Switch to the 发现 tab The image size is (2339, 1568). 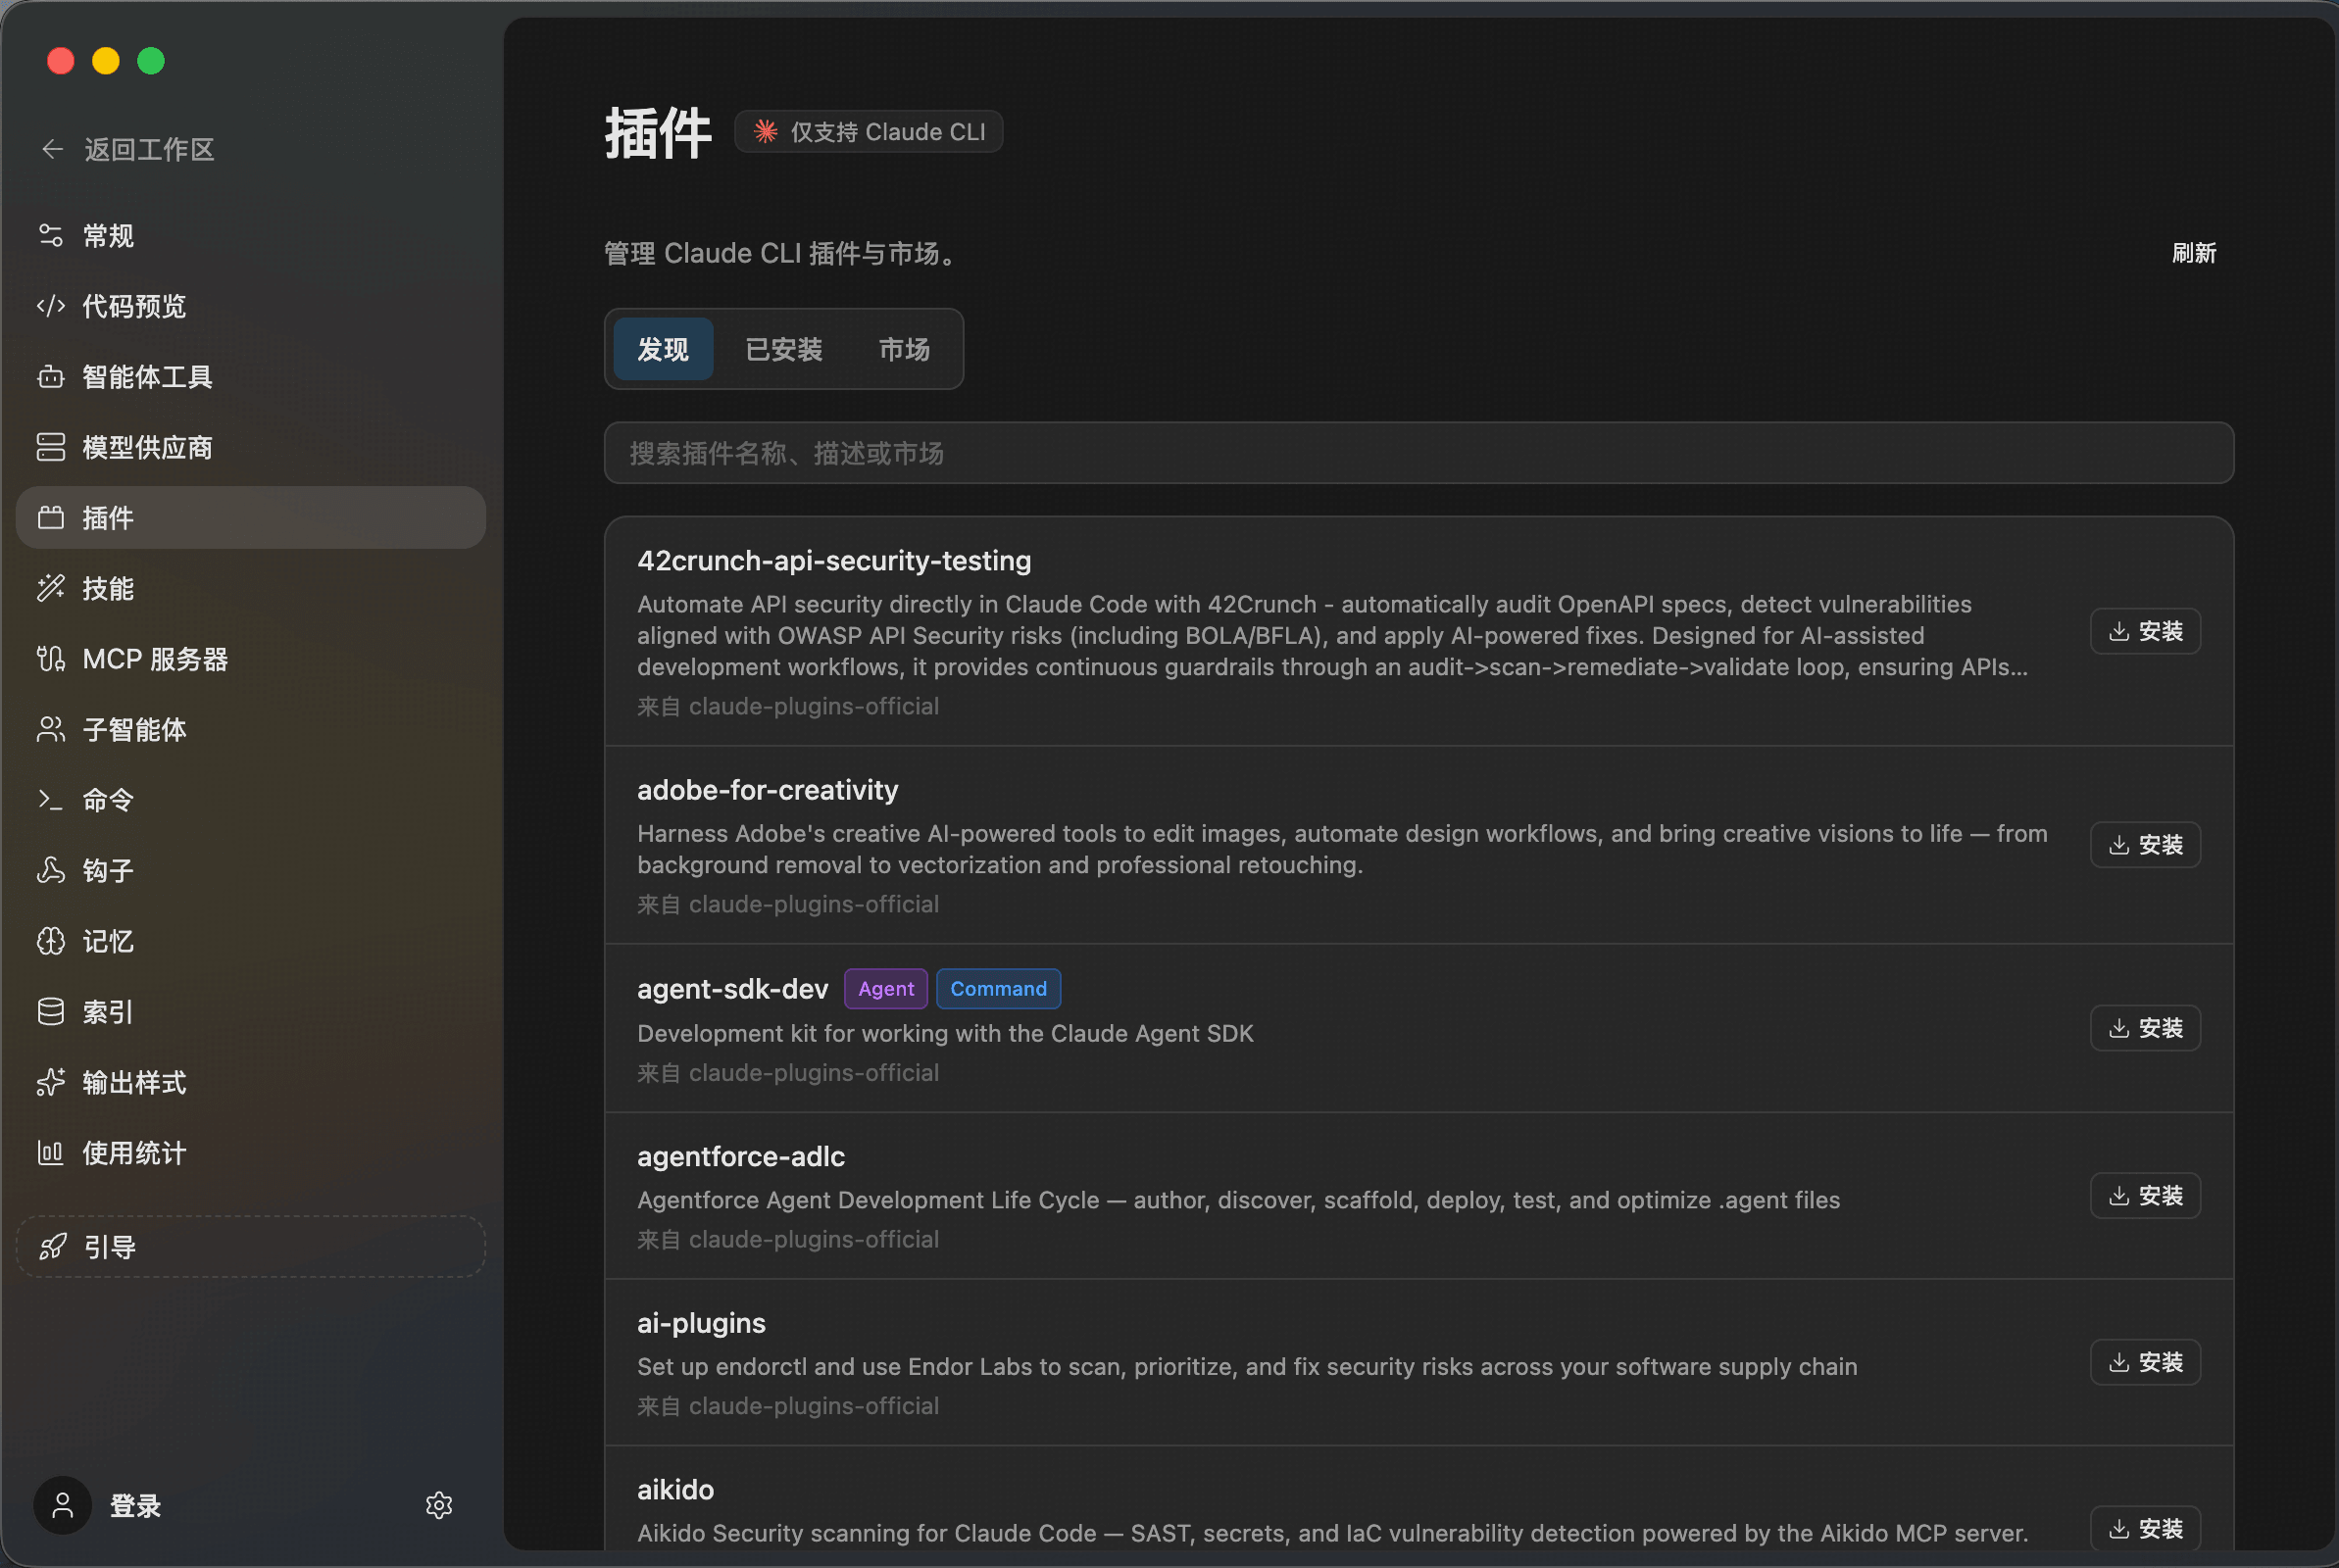point(663,349)
